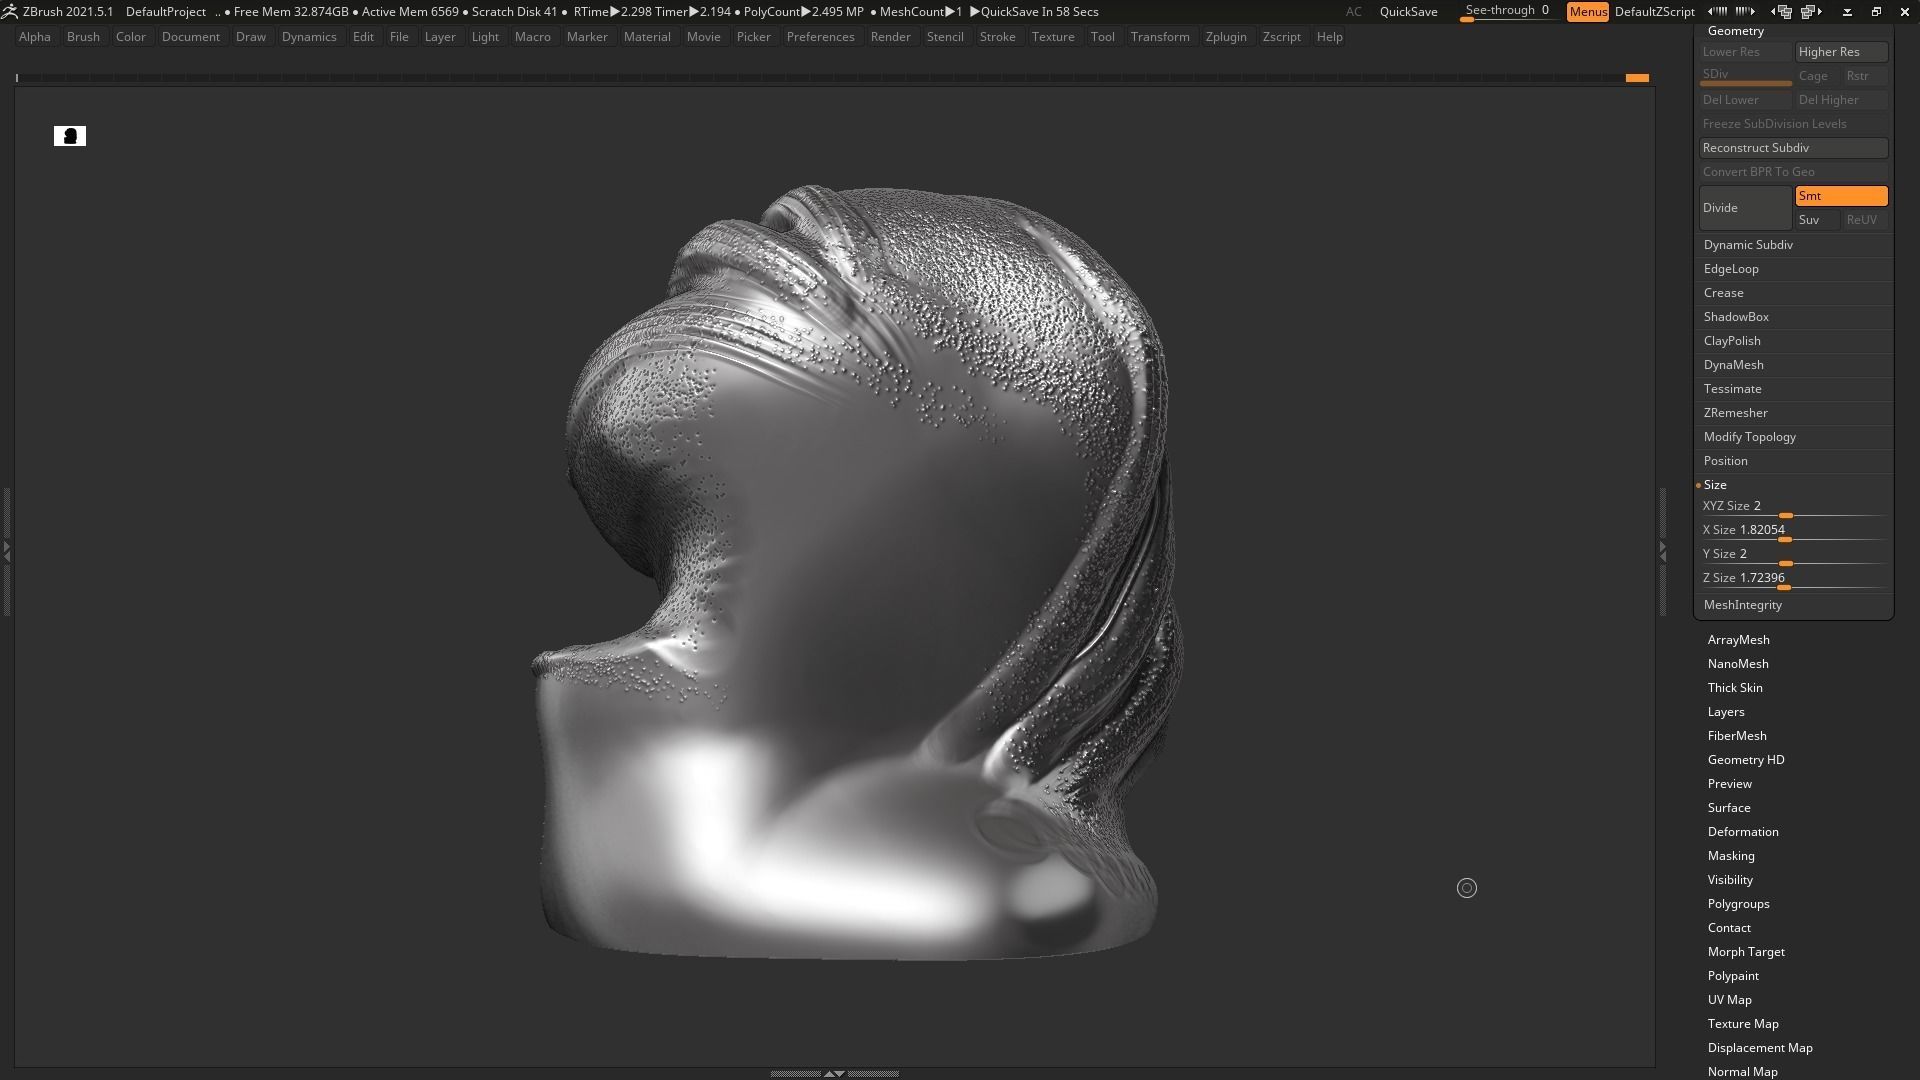1920x1080 pixels.
Task: Expand ClayPolish section
Action: [1732, 341]
